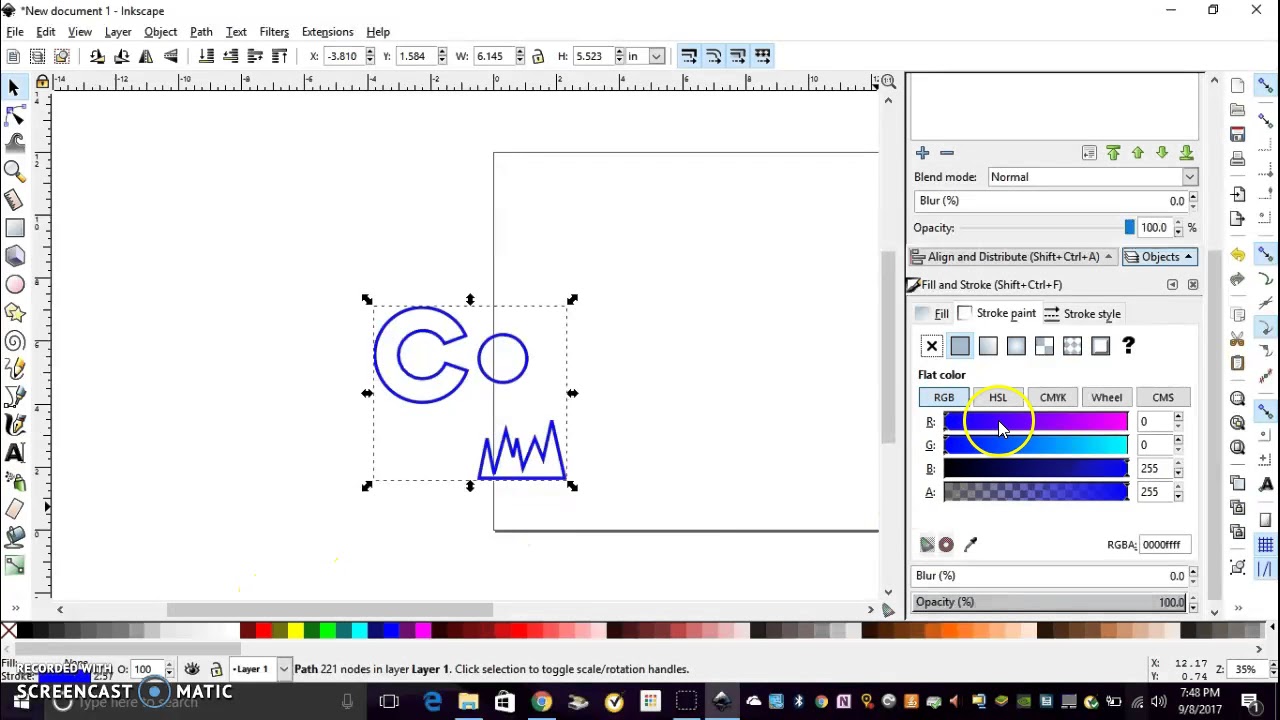The image size is (1280, 720).
Task: Select the Node edit tool
Action: 14,116
